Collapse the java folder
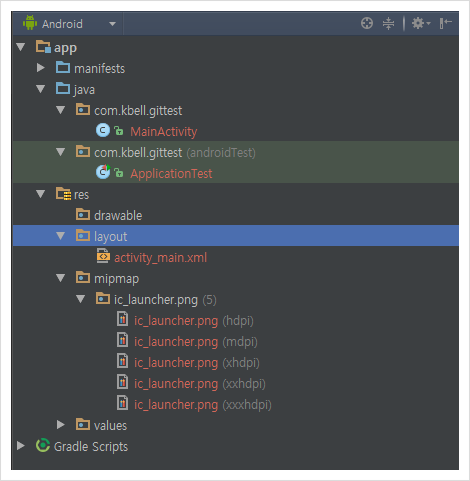This screenshot has height=481, width=470. pos(41,89)
